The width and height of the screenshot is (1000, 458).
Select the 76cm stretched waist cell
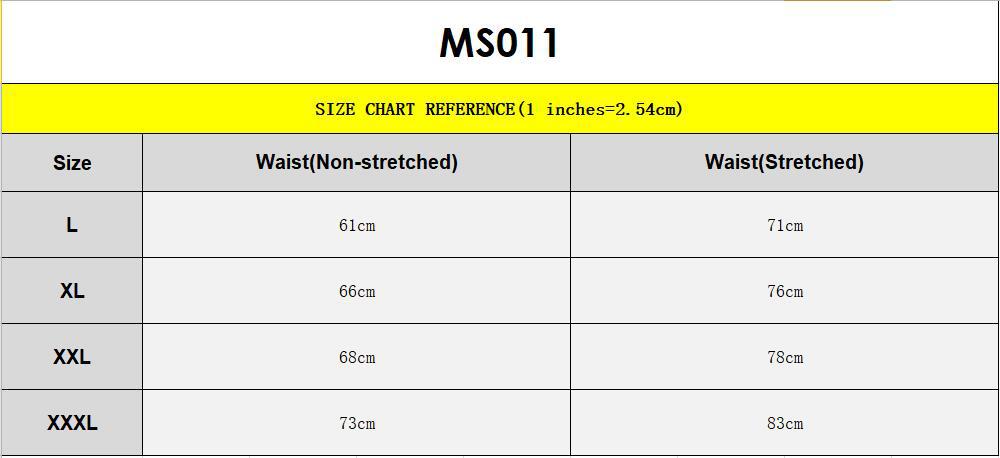click(x=785, y=292)
